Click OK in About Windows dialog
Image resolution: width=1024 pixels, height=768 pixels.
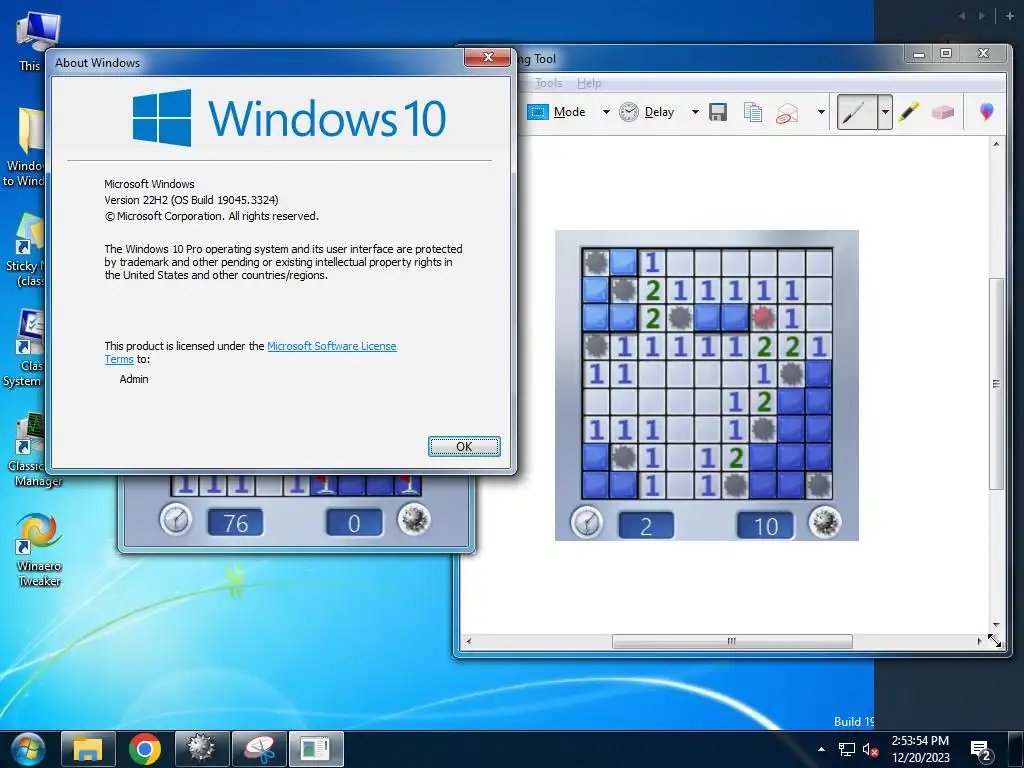(x=464, y=447)
